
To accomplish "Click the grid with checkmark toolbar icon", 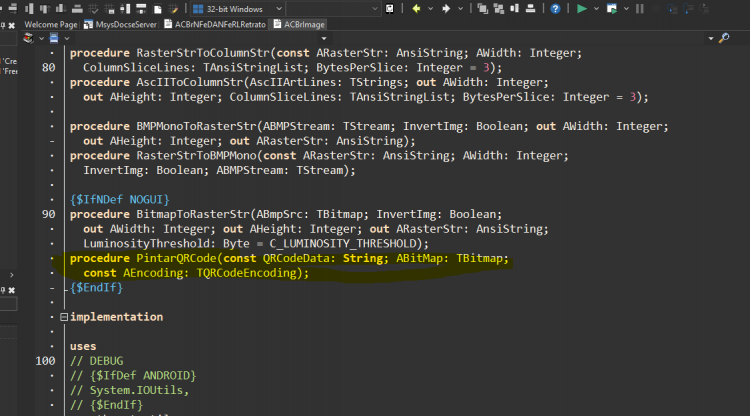I will [93, 9].
